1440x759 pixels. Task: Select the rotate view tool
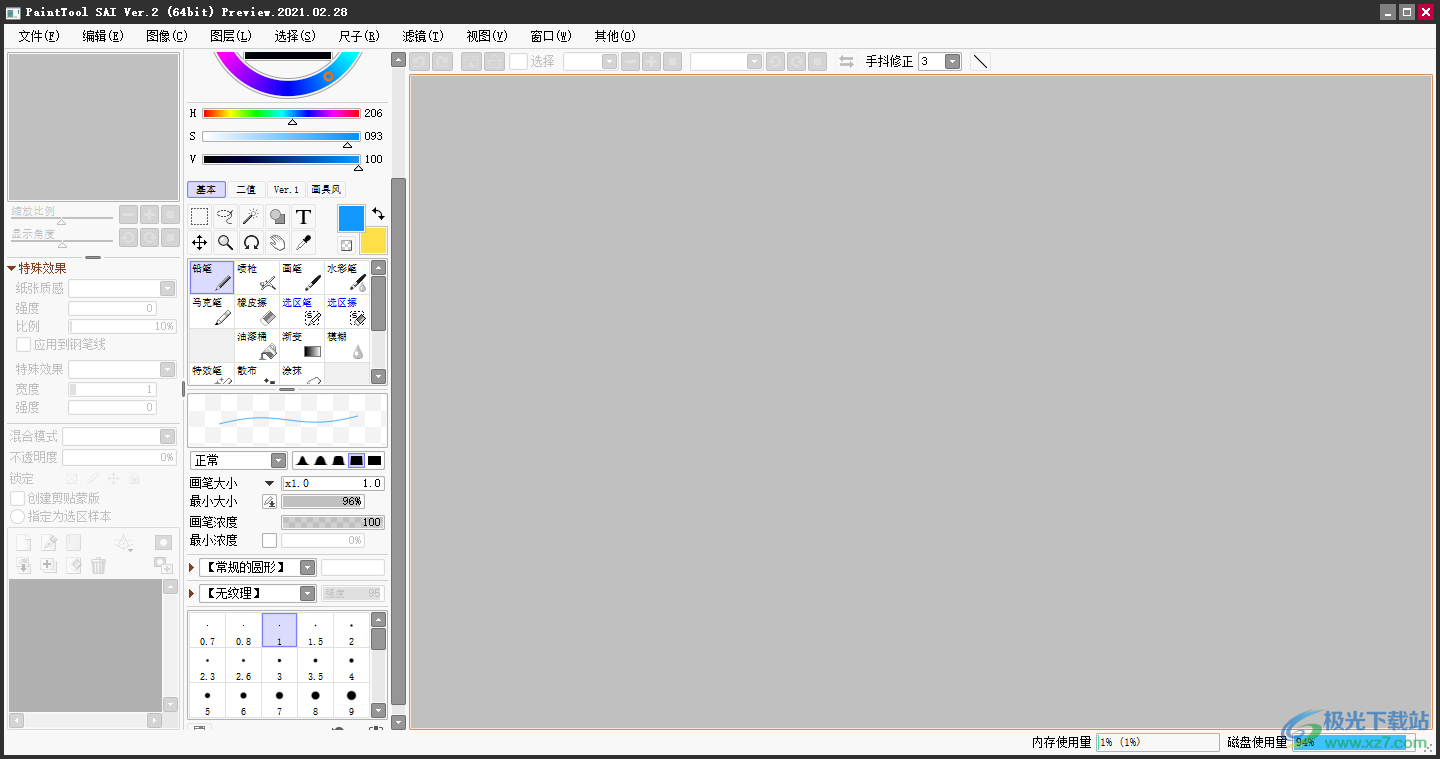pyautogui.click(x=252, y=242)
